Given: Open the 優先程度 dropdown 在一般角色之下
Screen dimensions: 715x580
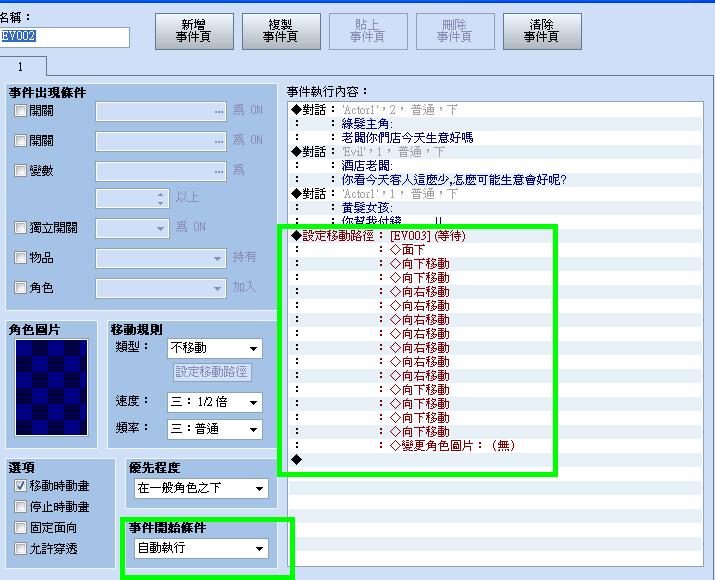Looking at the screenshot, I should (x=201, y=488).
